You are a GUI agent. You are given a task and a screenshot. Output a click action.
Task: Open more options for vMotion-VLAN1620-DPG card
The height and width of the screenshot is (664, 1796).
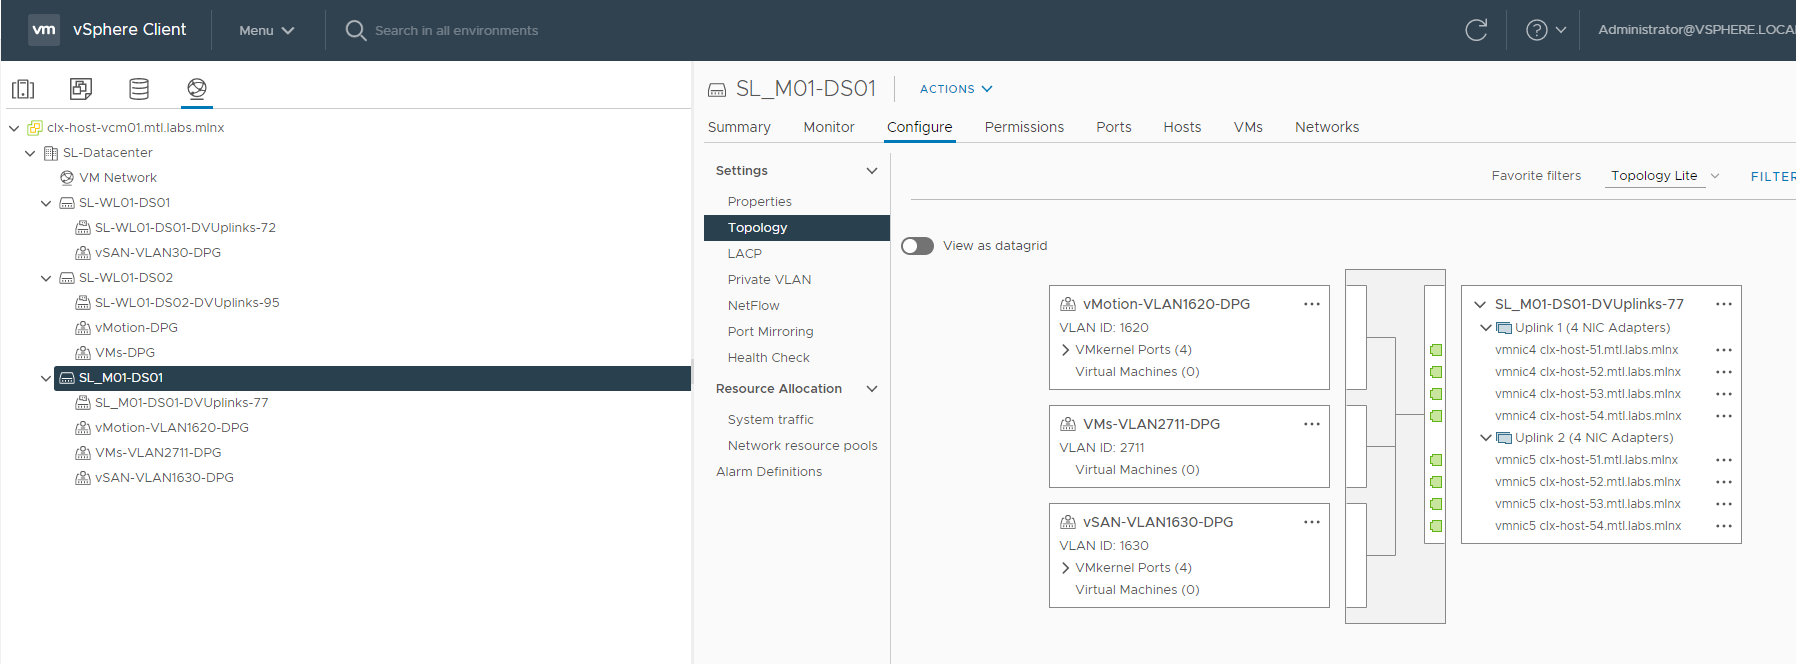[x=1312, y=304]
